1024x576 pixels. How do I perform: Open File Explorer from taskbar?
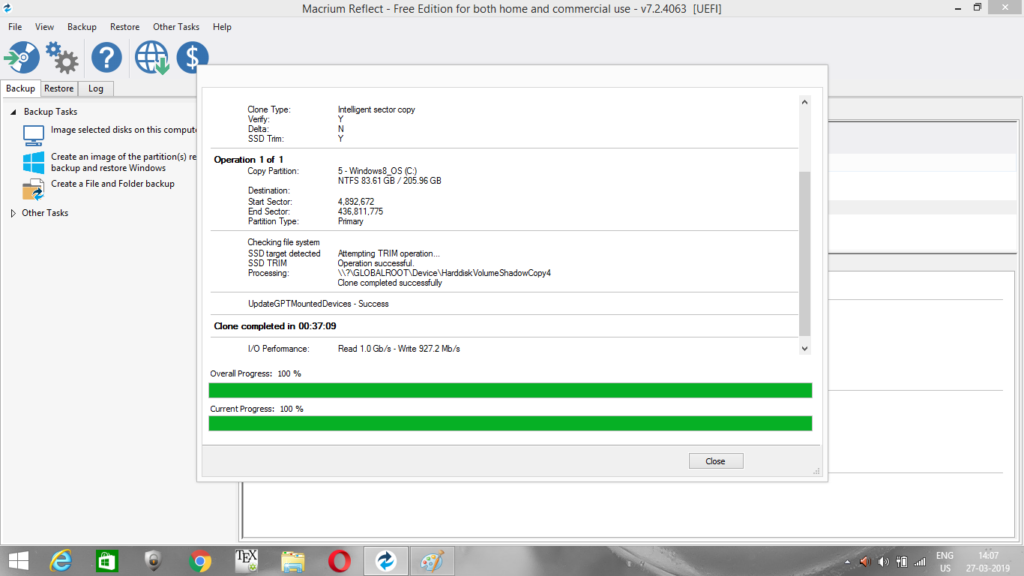pos(293,561)
